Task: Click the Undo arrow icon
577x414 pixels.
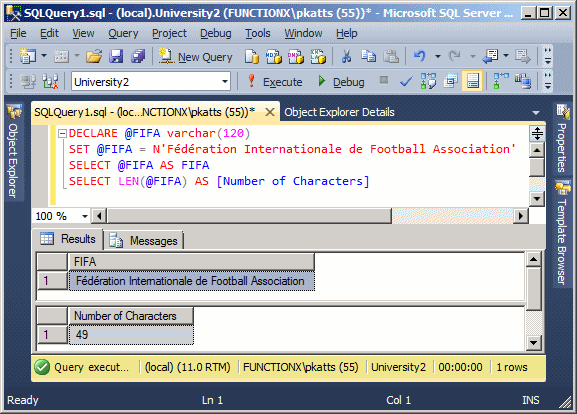Action: [x=420, y=56]
